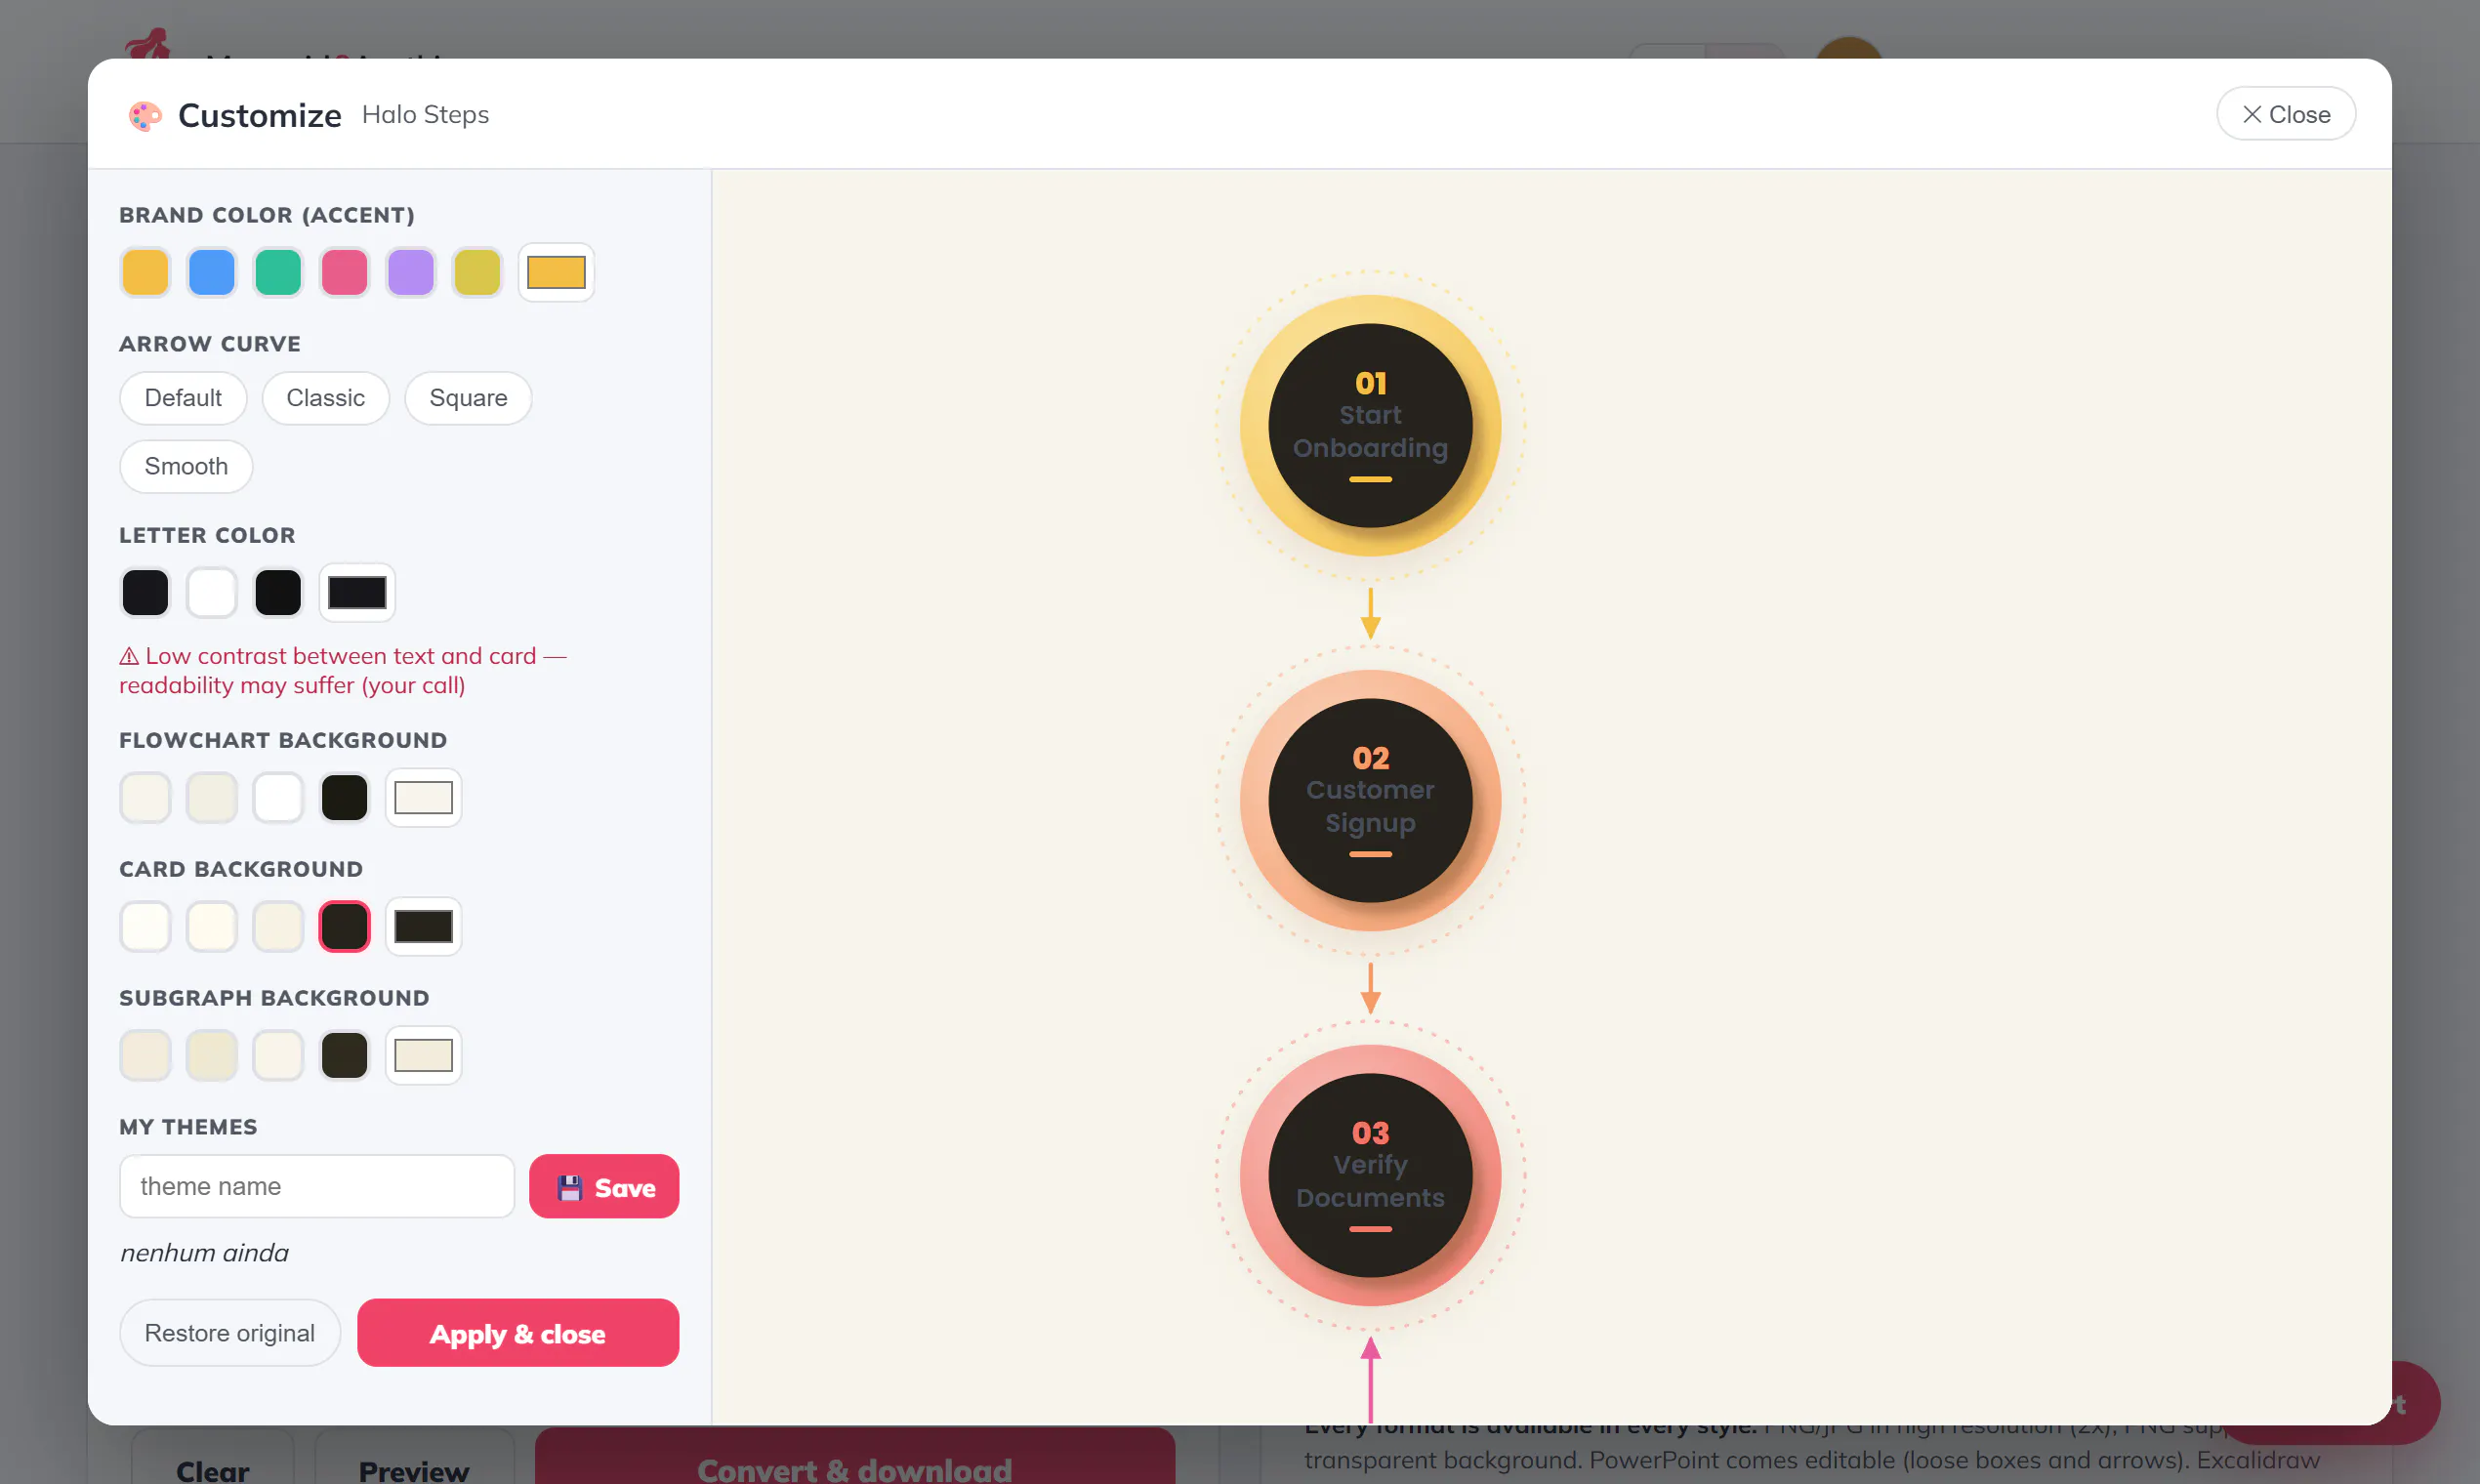Viewport: 2480px width, 1484px height.
Task: Click Apply & close
Action: pos(518,1333)
